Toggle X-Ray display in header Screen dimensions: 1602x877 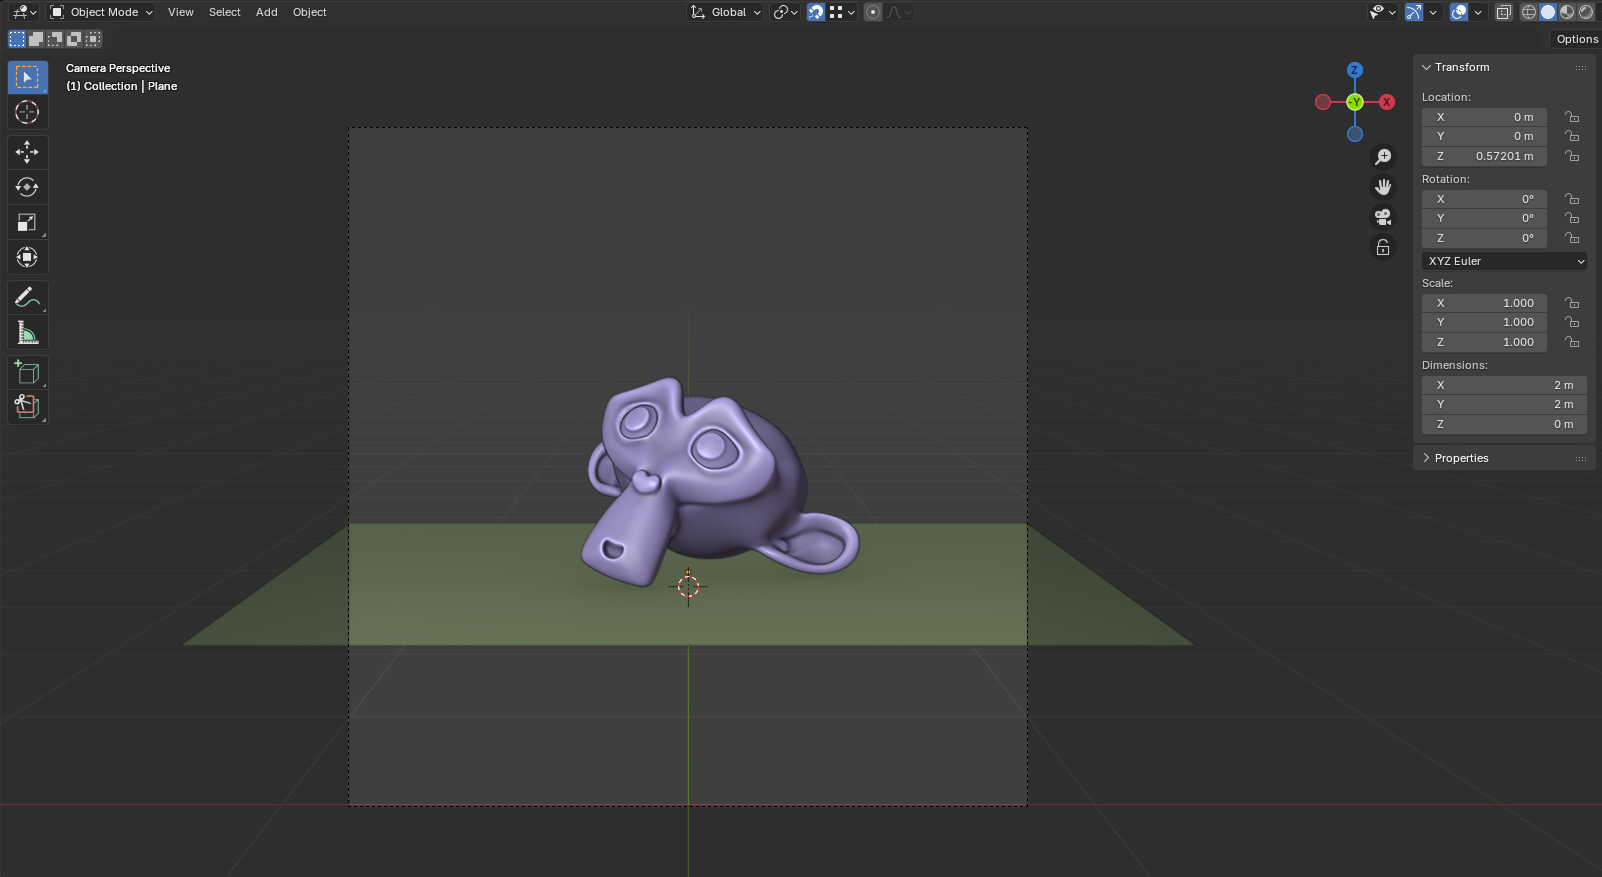click(1503, 12)
